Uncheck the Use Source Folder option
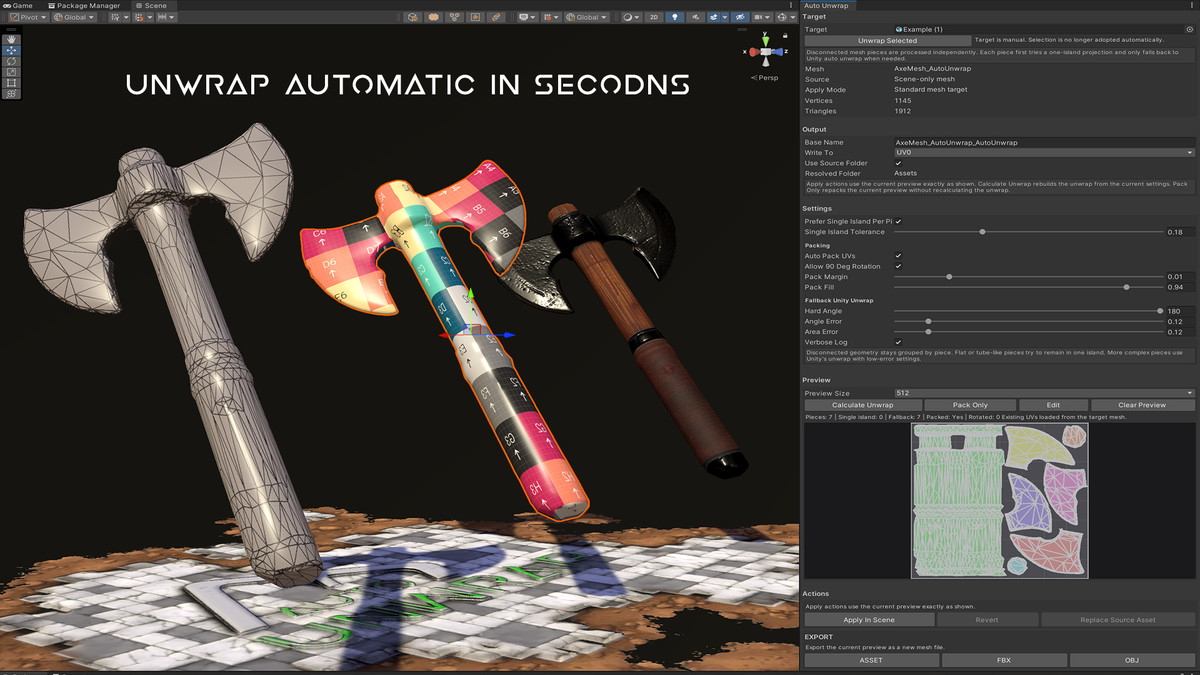This screenshot has height=675, width=1200. point(899,162)
